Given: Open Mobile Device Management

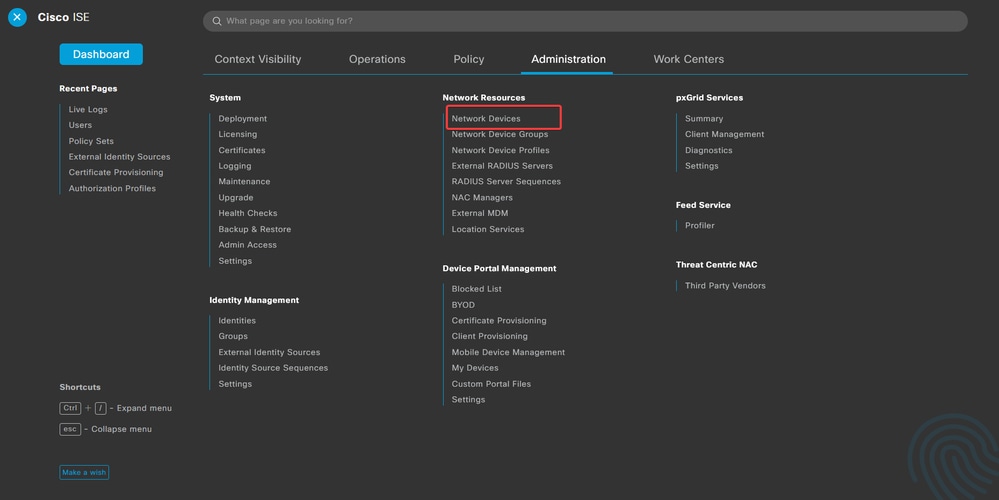Looking at the screenshot, I should (x=508, y=352).
